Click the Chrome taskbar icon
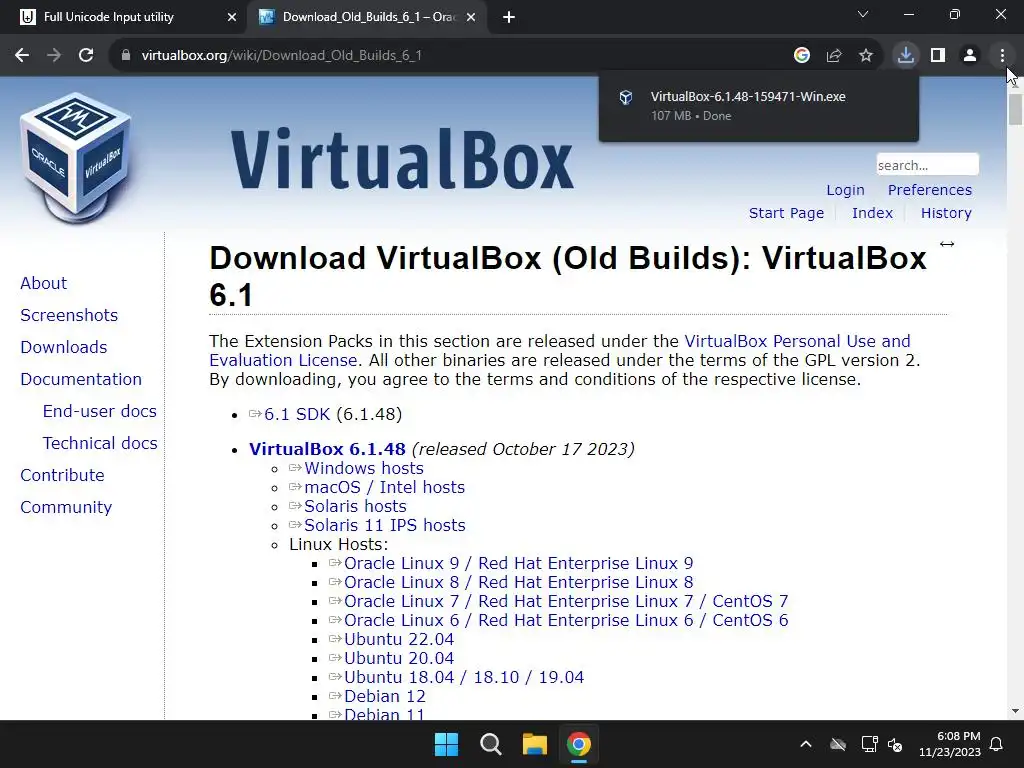This screenshot has width=1024, height=768. (579, 744)
